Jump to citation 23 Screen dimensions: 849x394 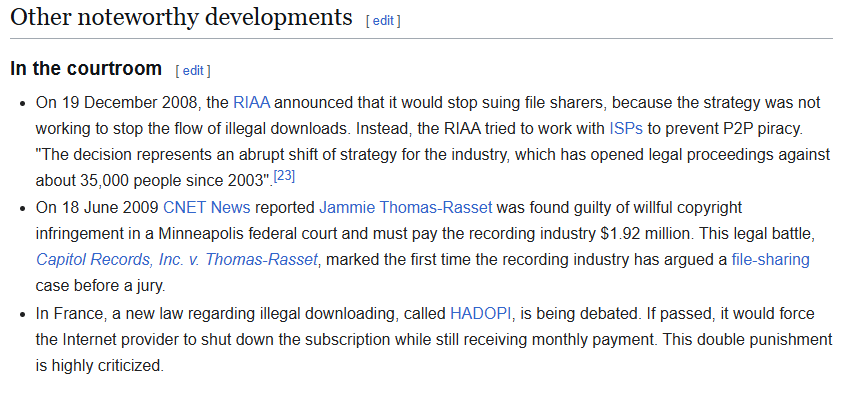tap(284, 176)
